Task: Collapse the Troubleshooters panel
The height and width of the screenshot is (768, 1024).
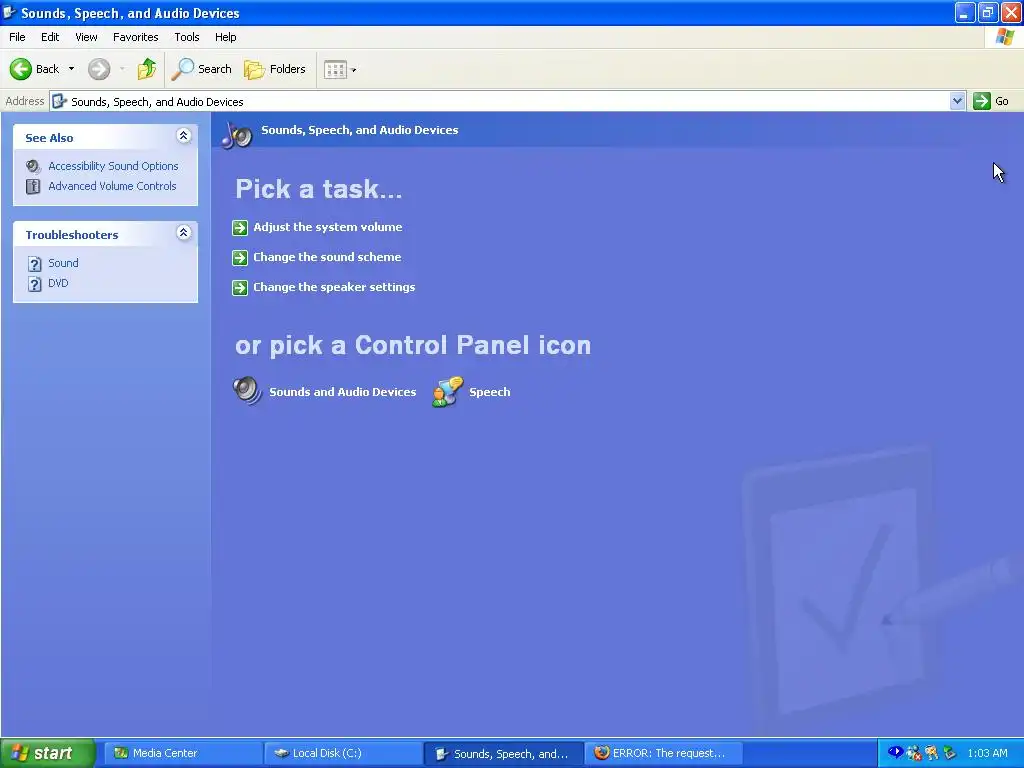Action: click(x=184, y=232)
